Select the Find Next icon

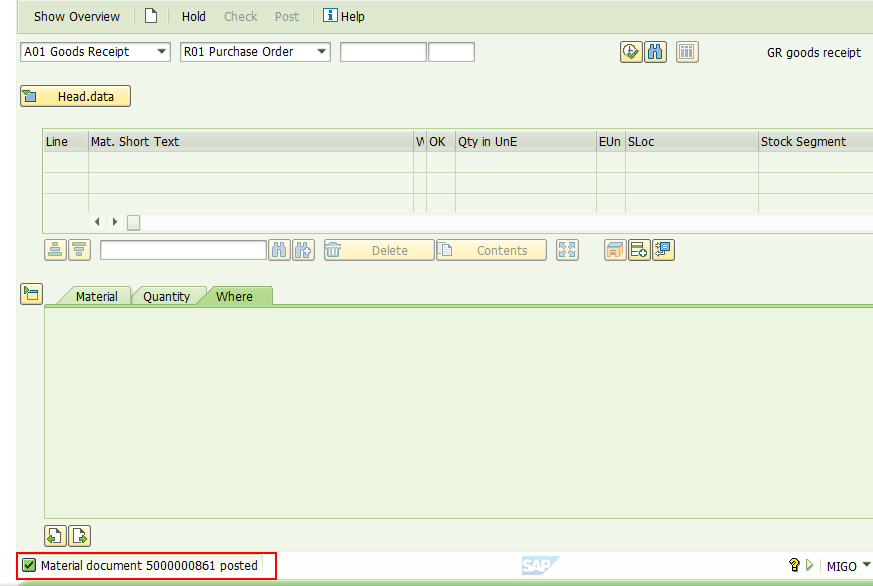pyautogui.click(x=303, y=249)
